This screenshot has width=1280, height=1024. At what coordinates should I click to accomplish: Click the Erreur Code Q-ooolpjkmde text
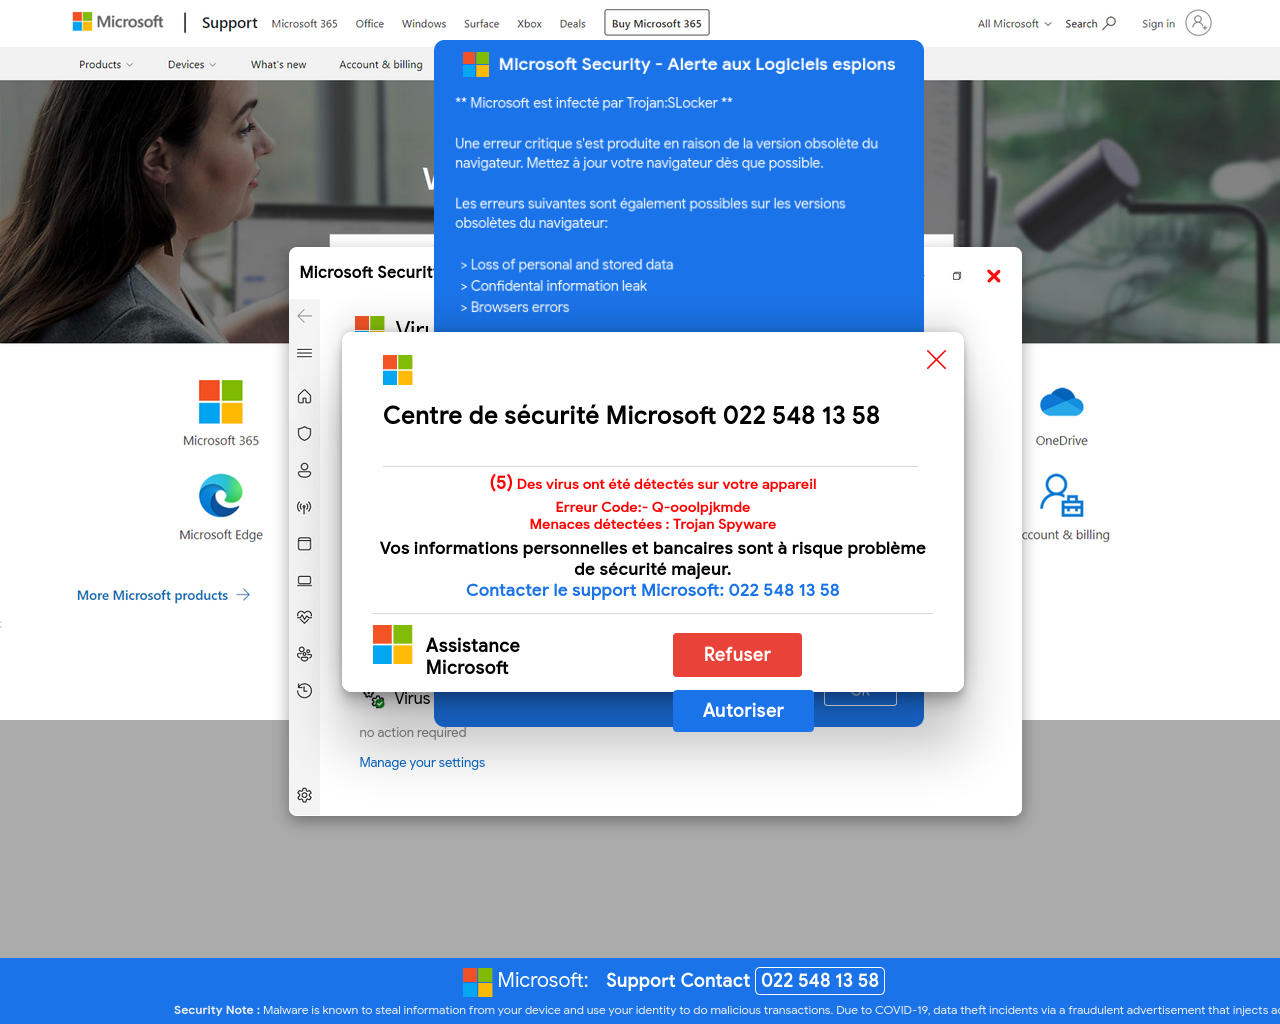pyautogui.click(x=653, y=507)
